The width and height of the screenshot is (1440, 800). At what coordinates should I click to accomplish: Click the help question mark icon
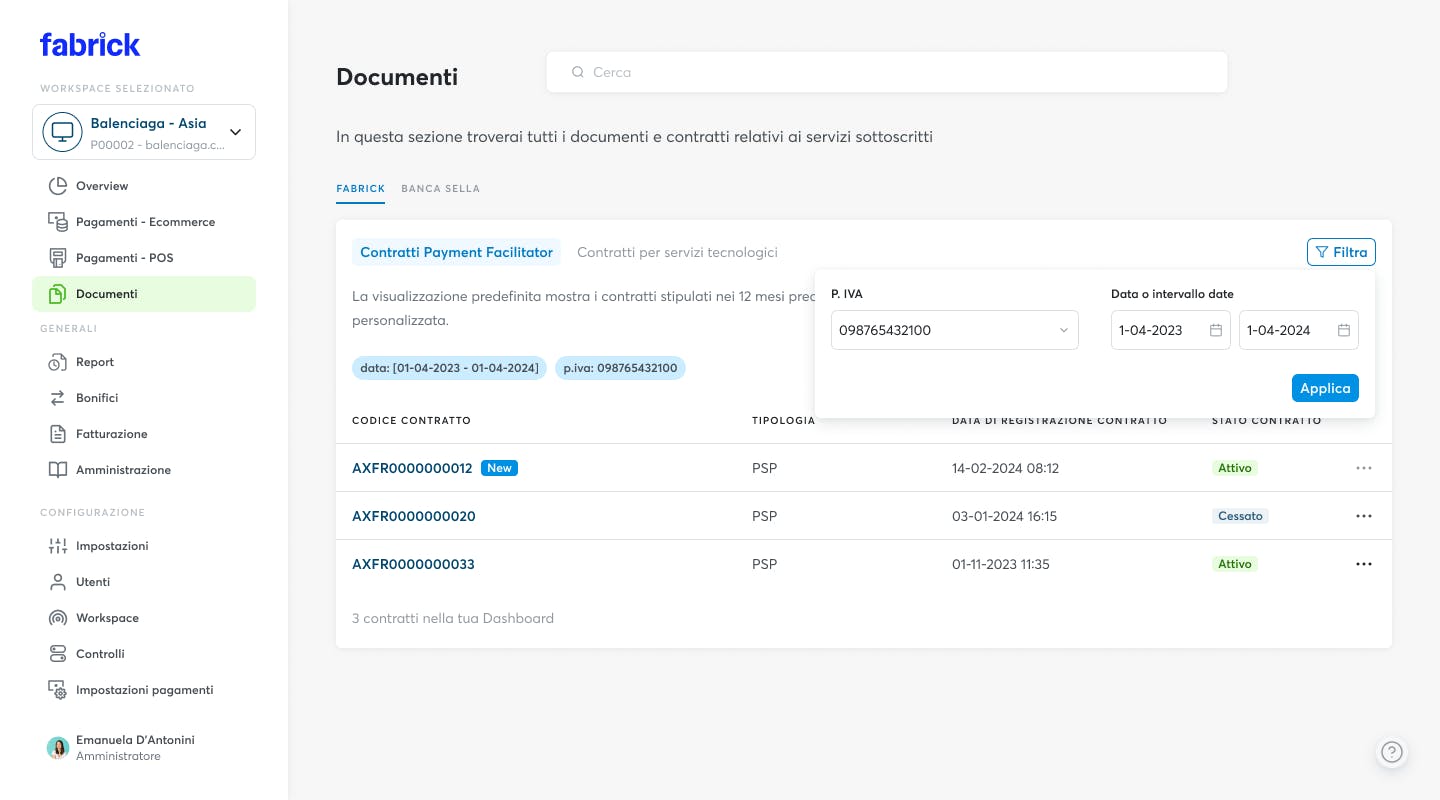[1392, 753]
